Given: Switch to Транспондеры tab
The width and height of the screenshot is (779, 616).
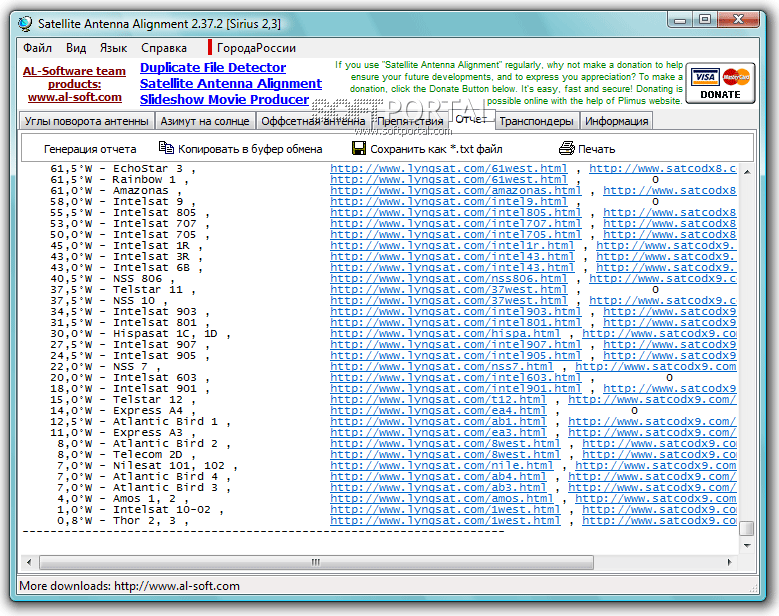Looking at the screenshot, I should [x=537, y=121].
